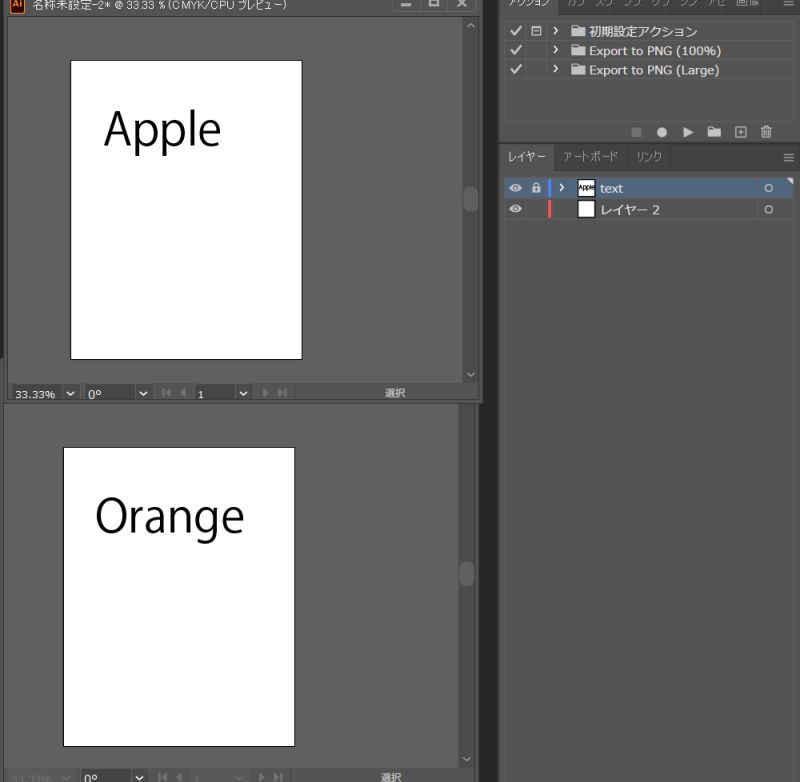Create a new action with the plus icon
800x782 pixels.
click(x=740, y=131)
